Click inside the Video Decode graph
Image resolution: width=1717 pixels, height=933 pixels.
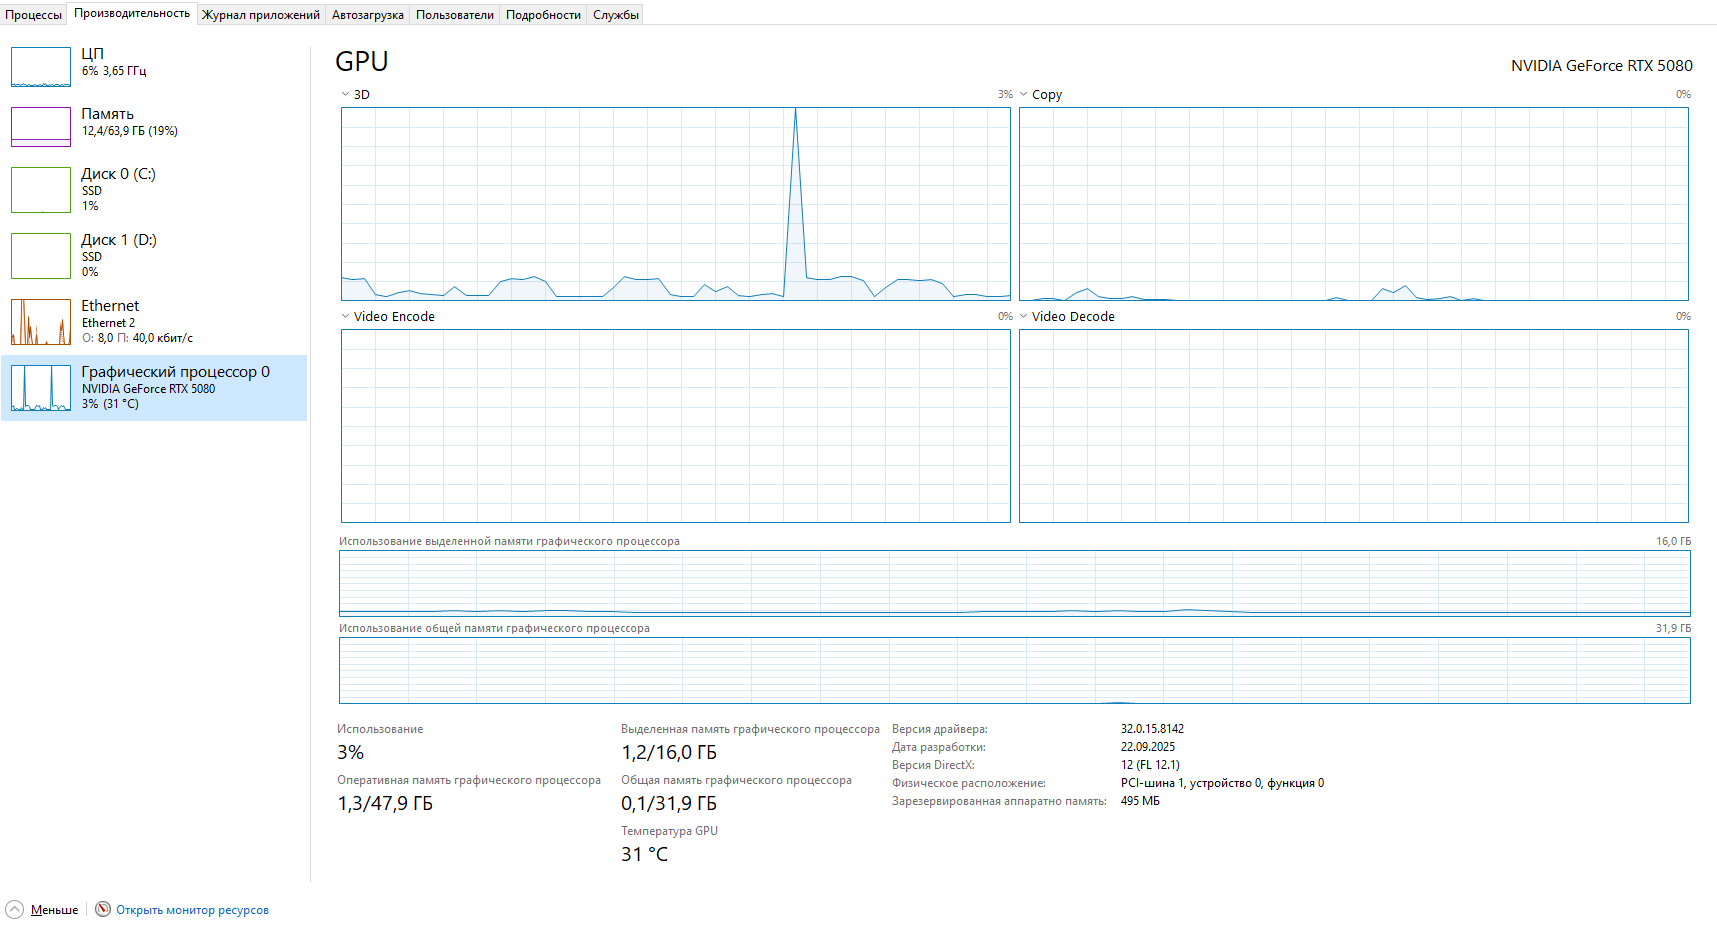point(1354,426)
